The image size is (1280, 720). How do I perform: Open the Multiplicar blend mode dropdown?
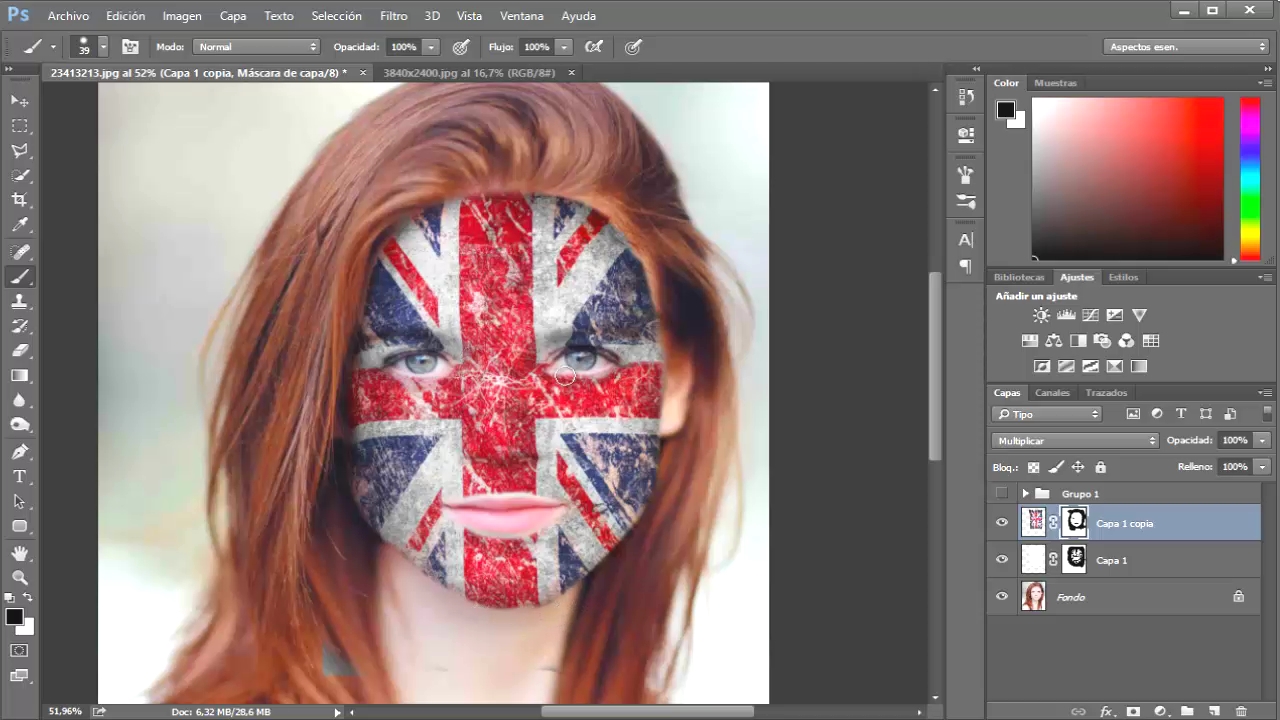pos(1076,440)
